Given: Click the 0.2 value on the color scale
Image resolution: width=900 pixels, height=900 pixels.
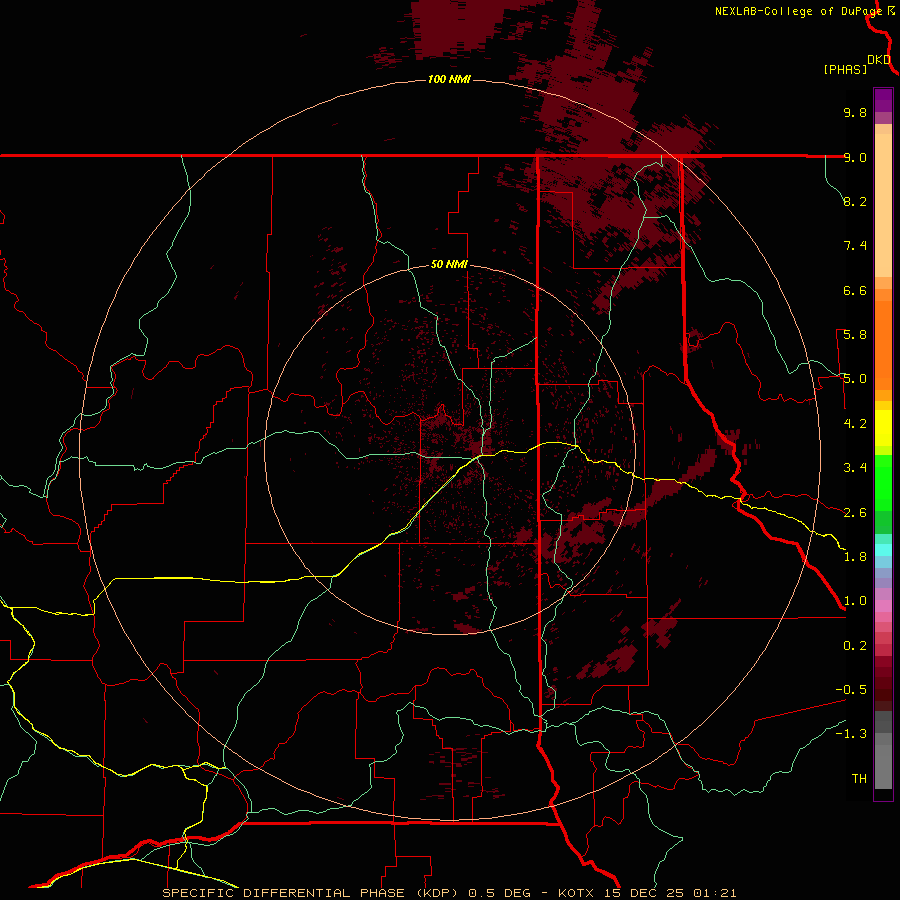Looking at the screenshot, I should click(x=855, y=646).
